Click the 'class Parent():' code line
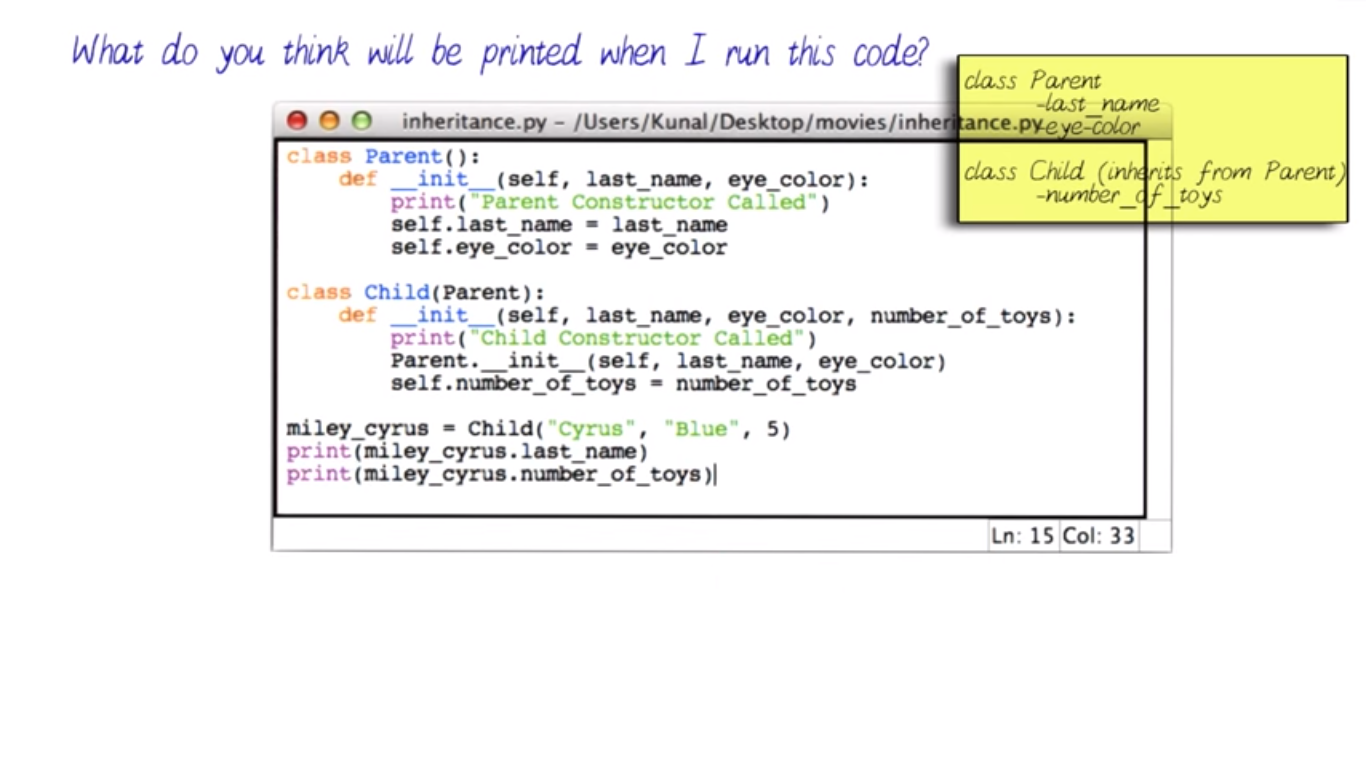Screen dimensions: 1366x768 pos(384,157)
